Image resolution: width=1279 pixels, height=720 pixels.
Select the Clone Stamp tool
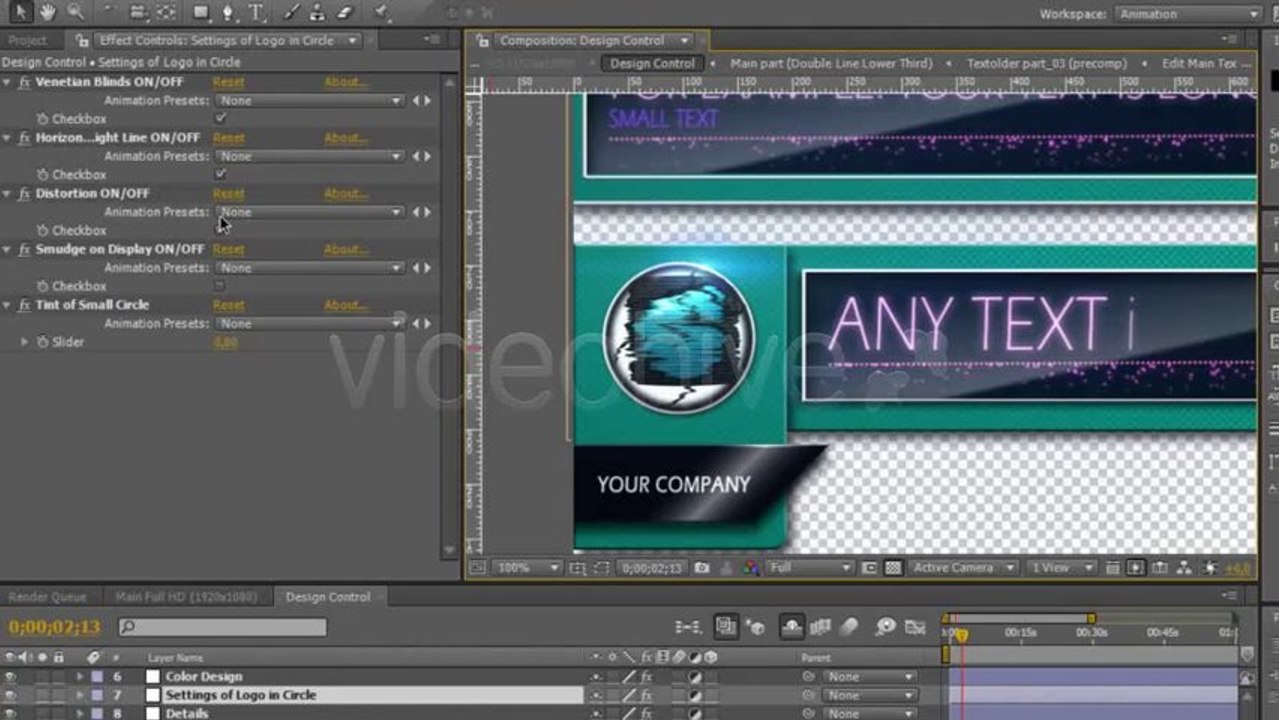(x=319, y=12)
